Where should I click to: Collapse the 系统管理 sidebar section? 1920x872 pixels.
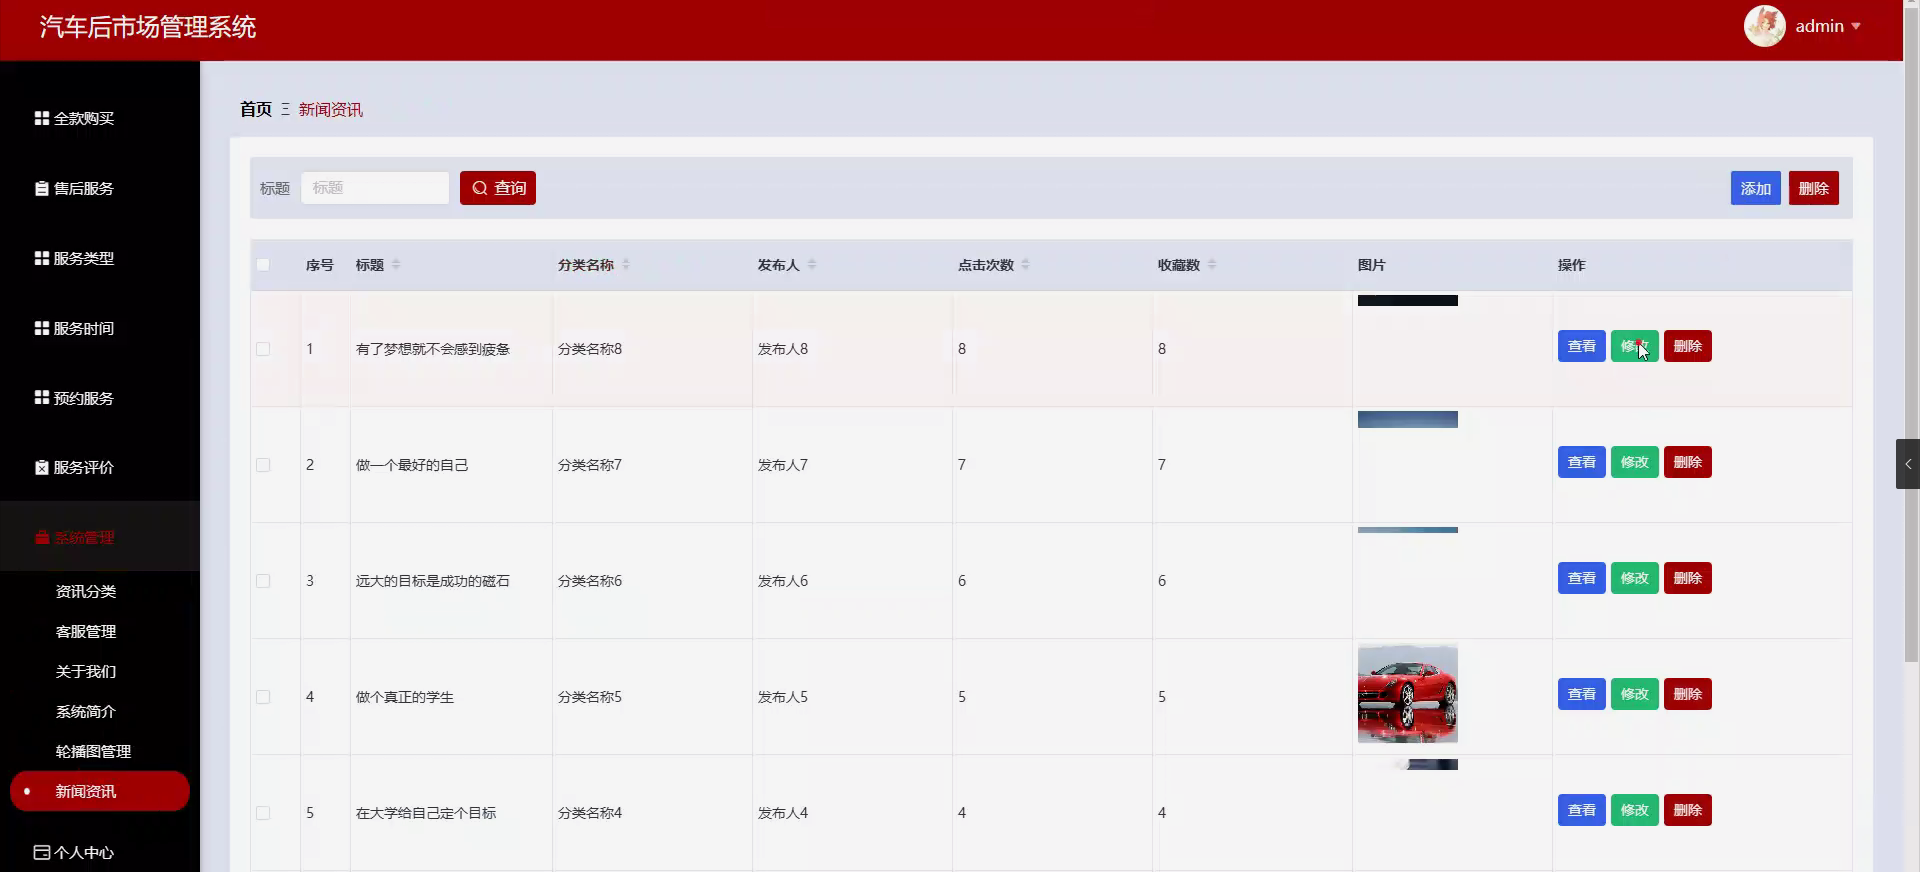pos(85,537)
